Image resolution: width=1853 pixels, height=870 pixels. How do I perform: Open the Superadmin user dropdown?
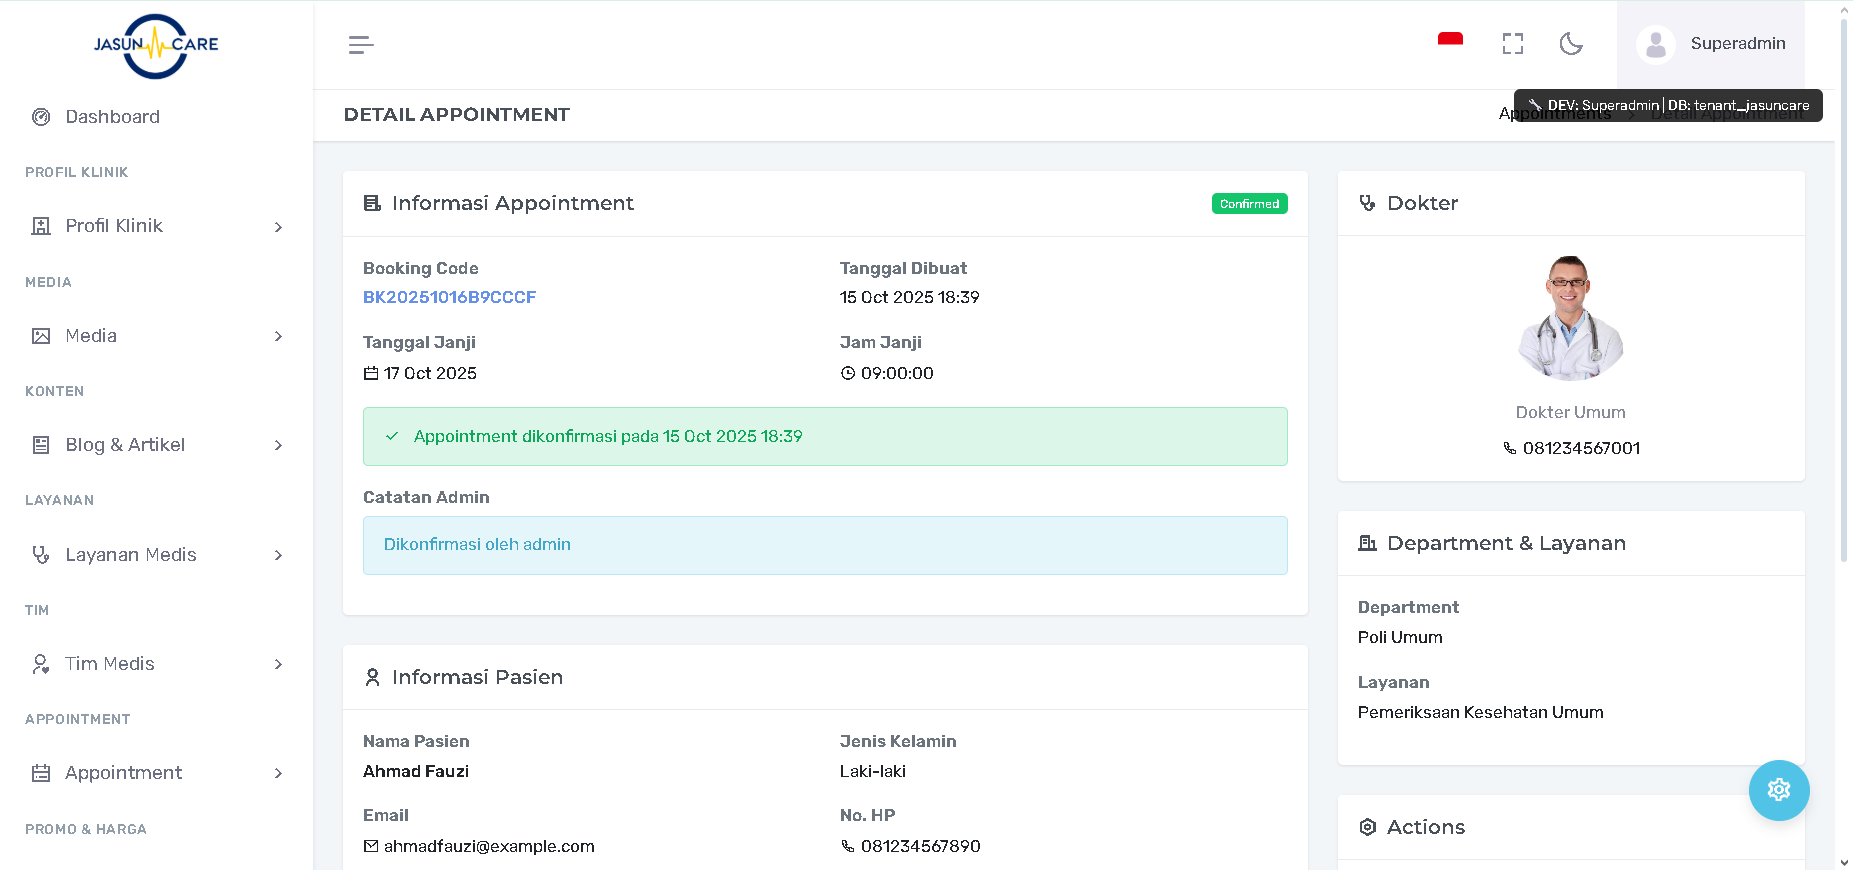tap(1737, 44)
